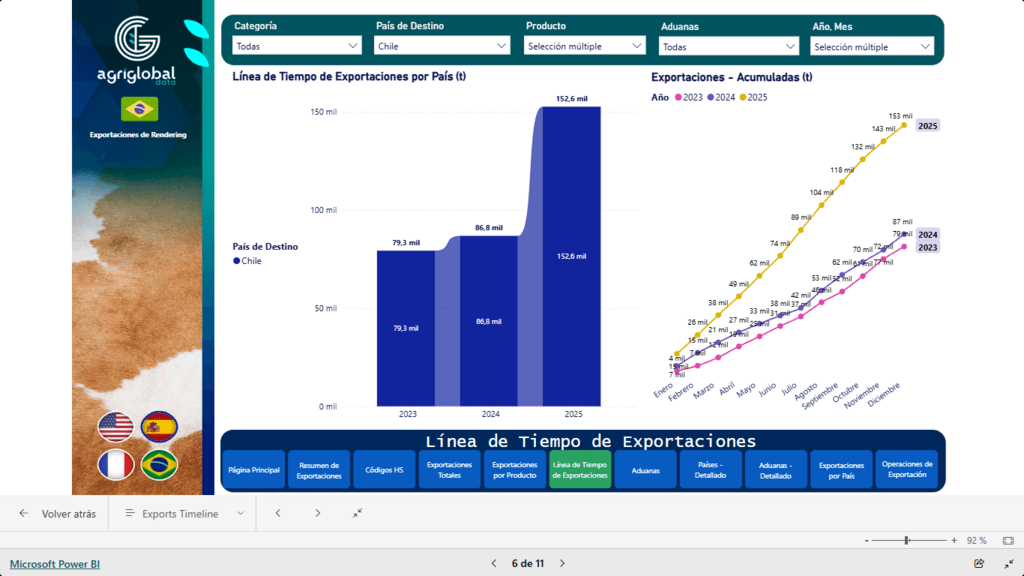Open the Códigos HS navigation tab
The image size is (1024, 576).
384,470
